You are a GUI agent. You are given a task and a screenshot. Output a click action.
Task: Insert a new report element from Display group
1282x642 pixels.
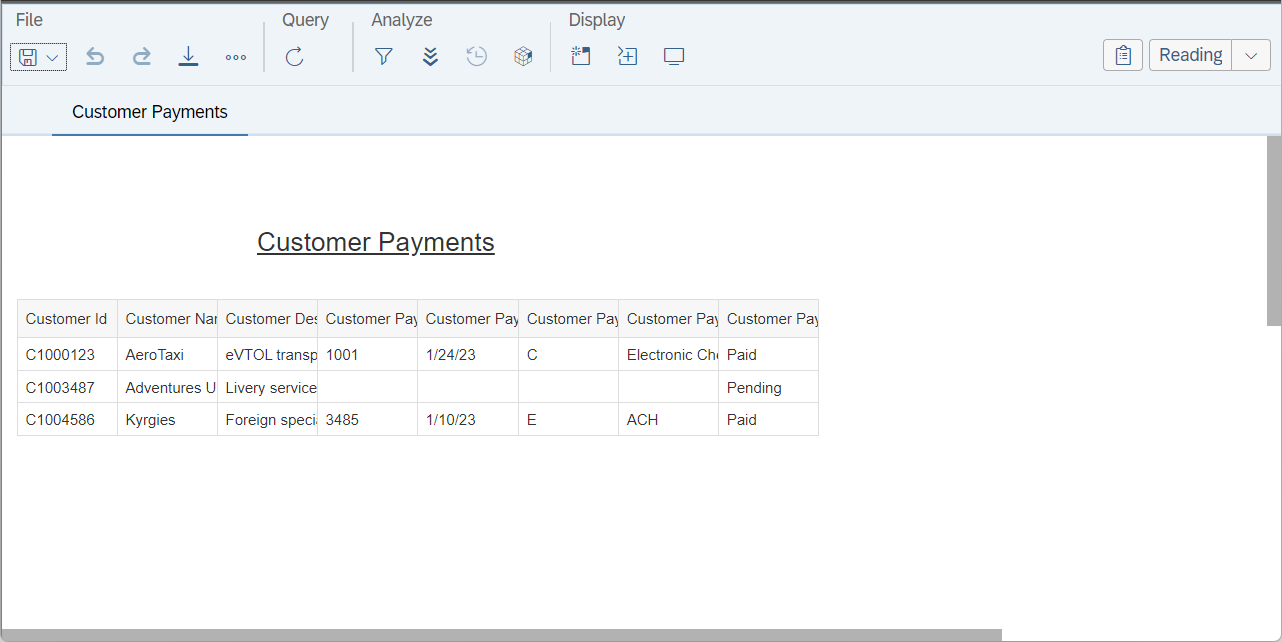point(581,56)
